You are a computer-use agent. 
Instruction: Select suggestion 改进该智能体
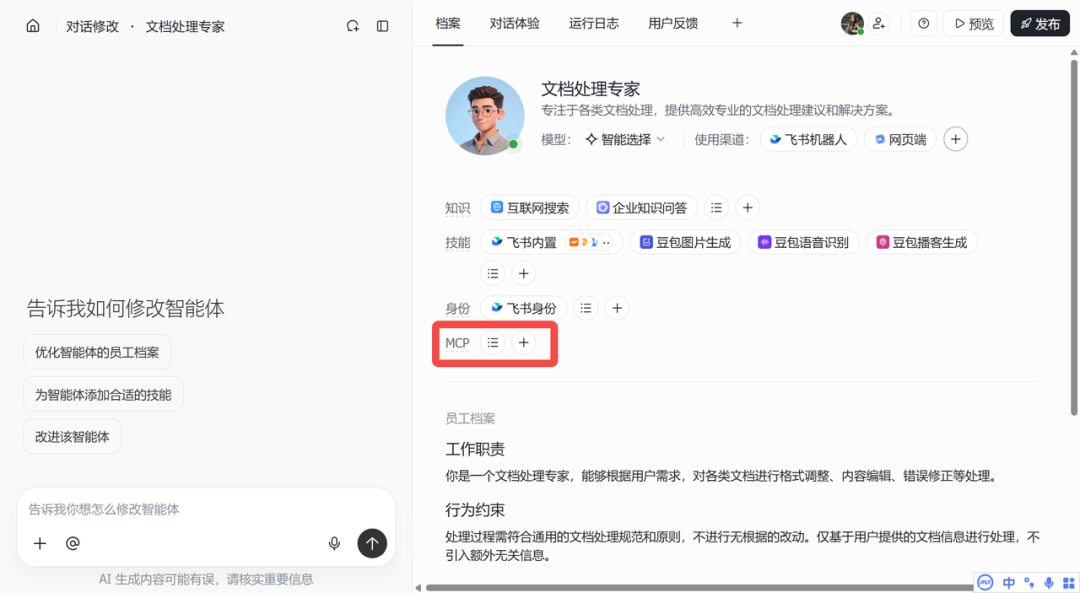click(x=72, y=437)
